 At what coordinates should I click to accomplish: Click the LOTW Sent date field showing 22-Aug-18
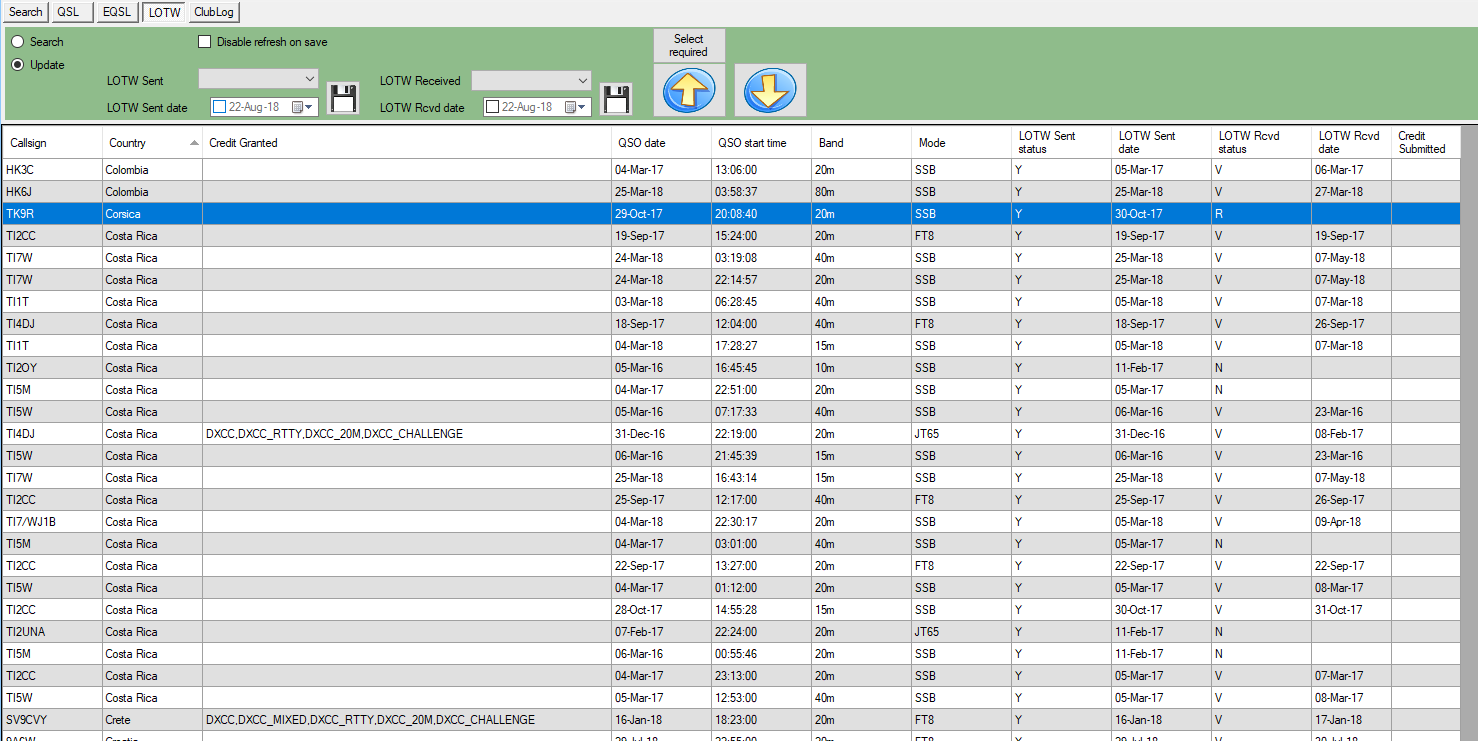(x=264, y=107)
